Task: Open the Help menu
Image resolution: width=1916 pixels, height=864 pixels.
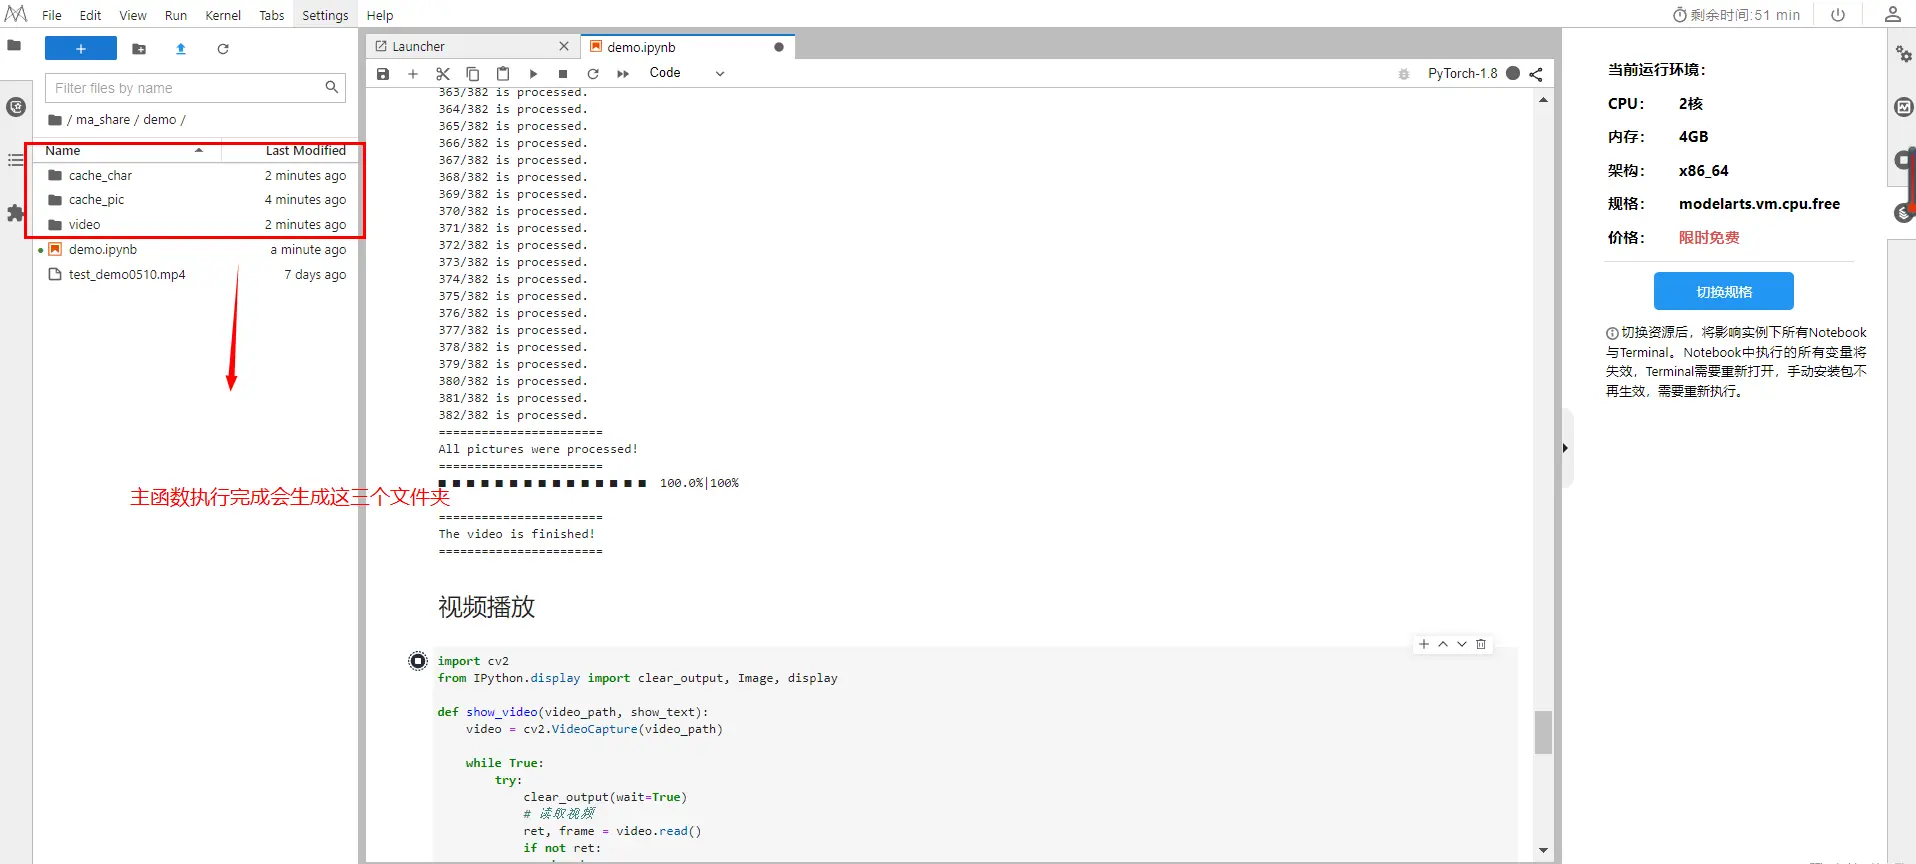Action: click(x=380, y=15)
